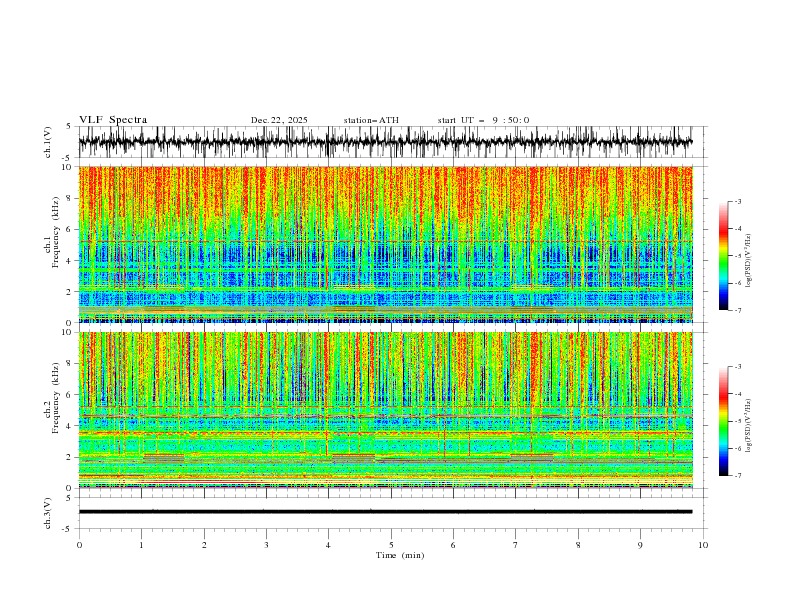Click the ch.2 "Frequency (kHz)" axis label
The height and width of the screenshot is (612, 792).
tap(56, 396)
